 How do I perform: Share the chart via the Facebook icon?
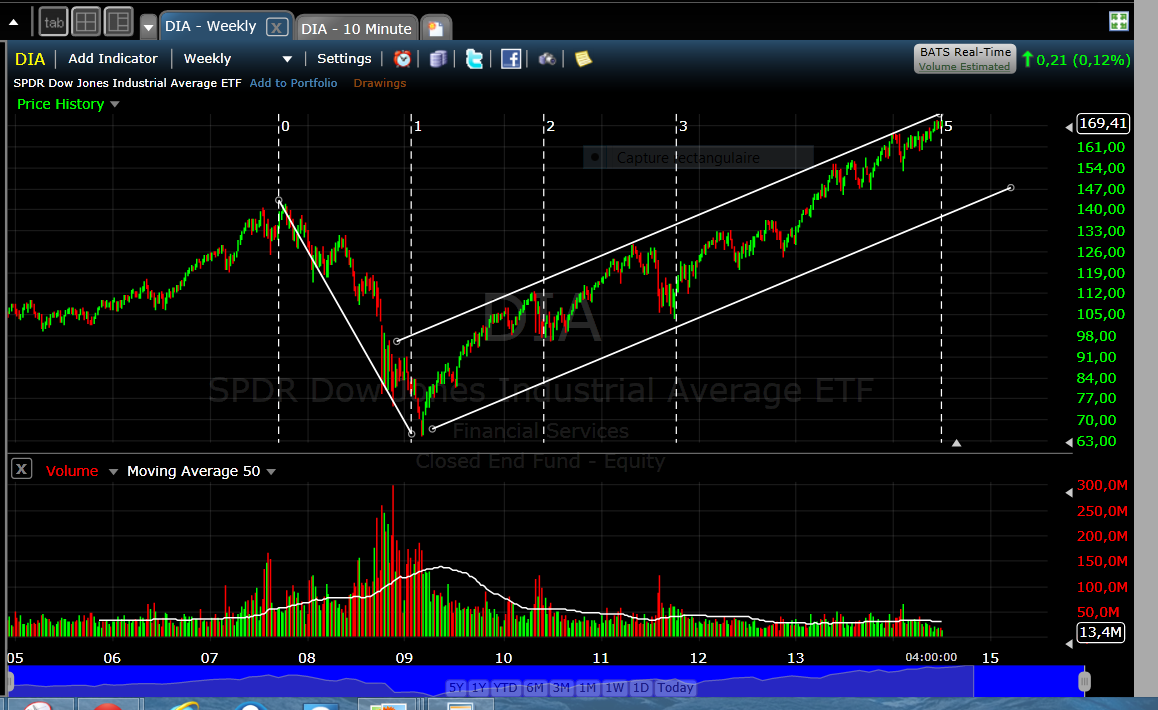pyautogui.click(x=511, y=59)
